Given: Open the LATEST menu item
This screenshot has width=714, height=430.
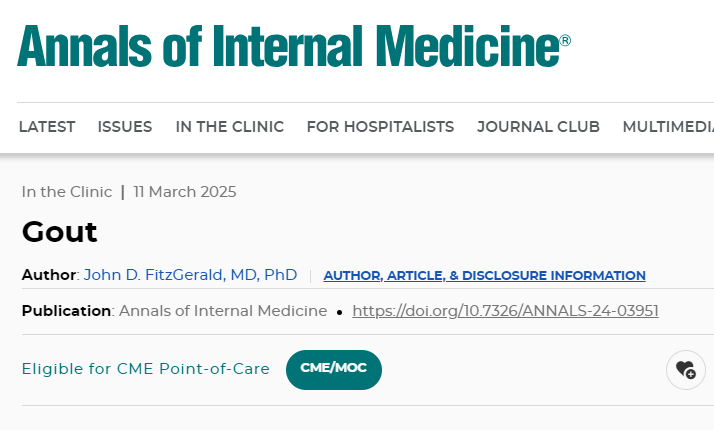Looking at the screenshot, I should 47,127.
